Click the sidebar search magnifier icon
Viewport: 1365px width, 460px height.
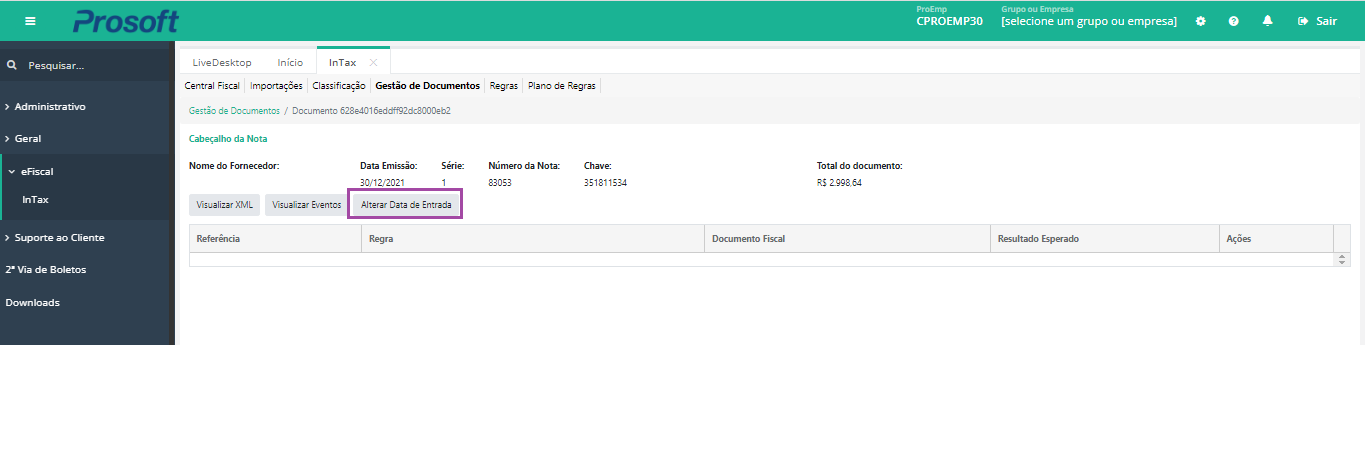[x=12, y=65]
